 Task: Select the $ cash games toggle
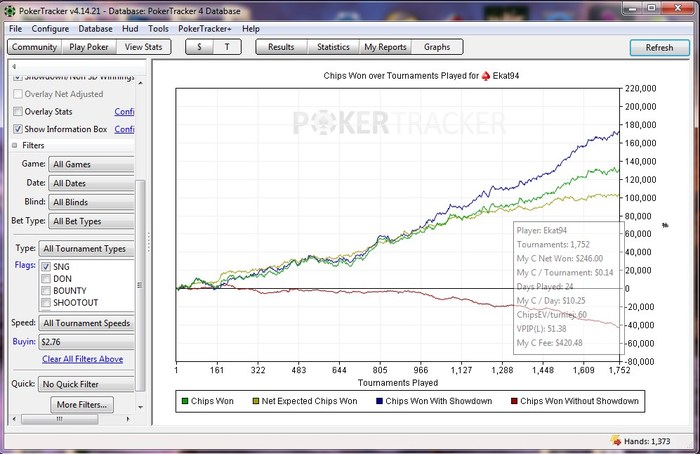point(199,47)
